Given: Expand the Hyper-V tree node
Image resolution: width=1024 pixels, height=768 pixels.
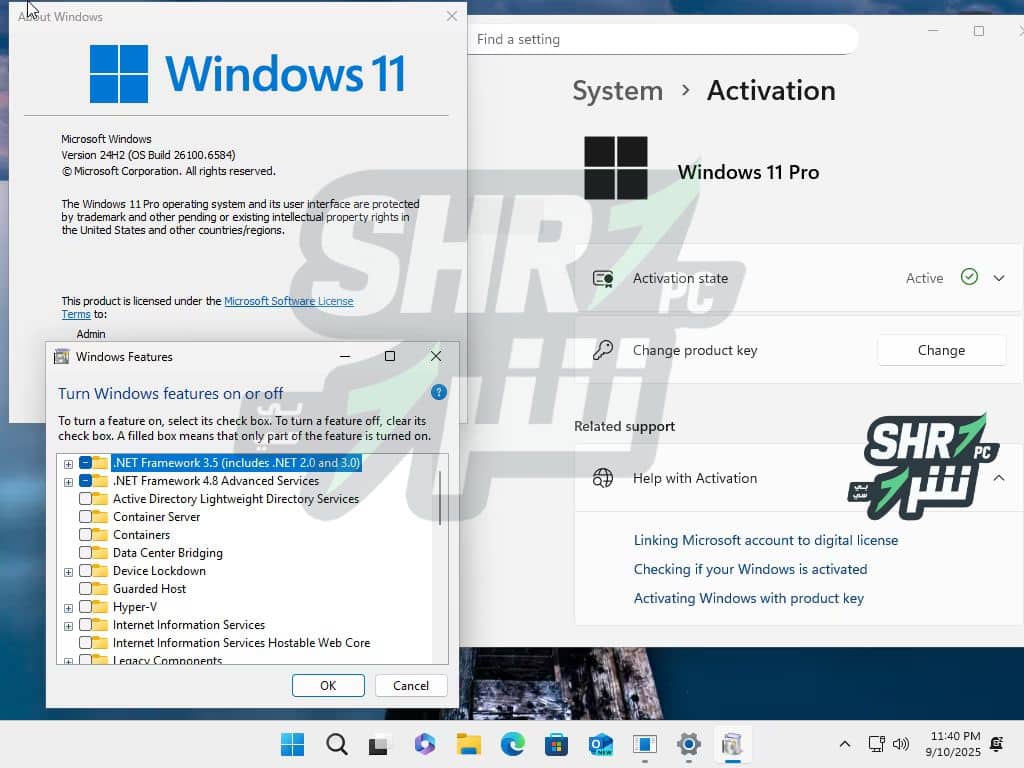Looking at the screenshot, I should tap(68, 608).
